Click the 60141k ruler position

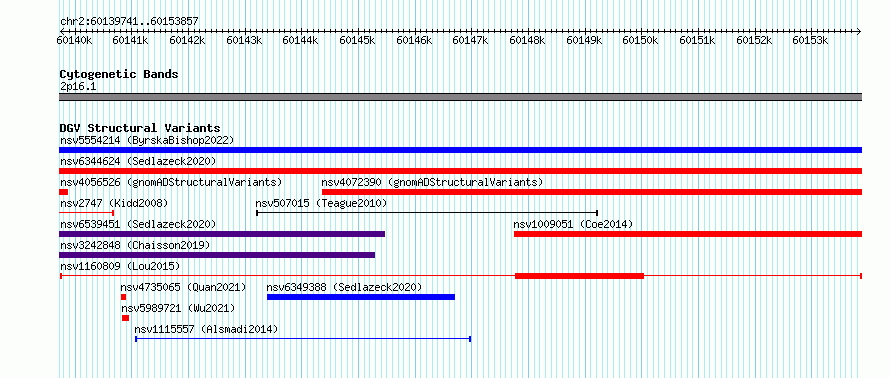(x=131, y=40)
